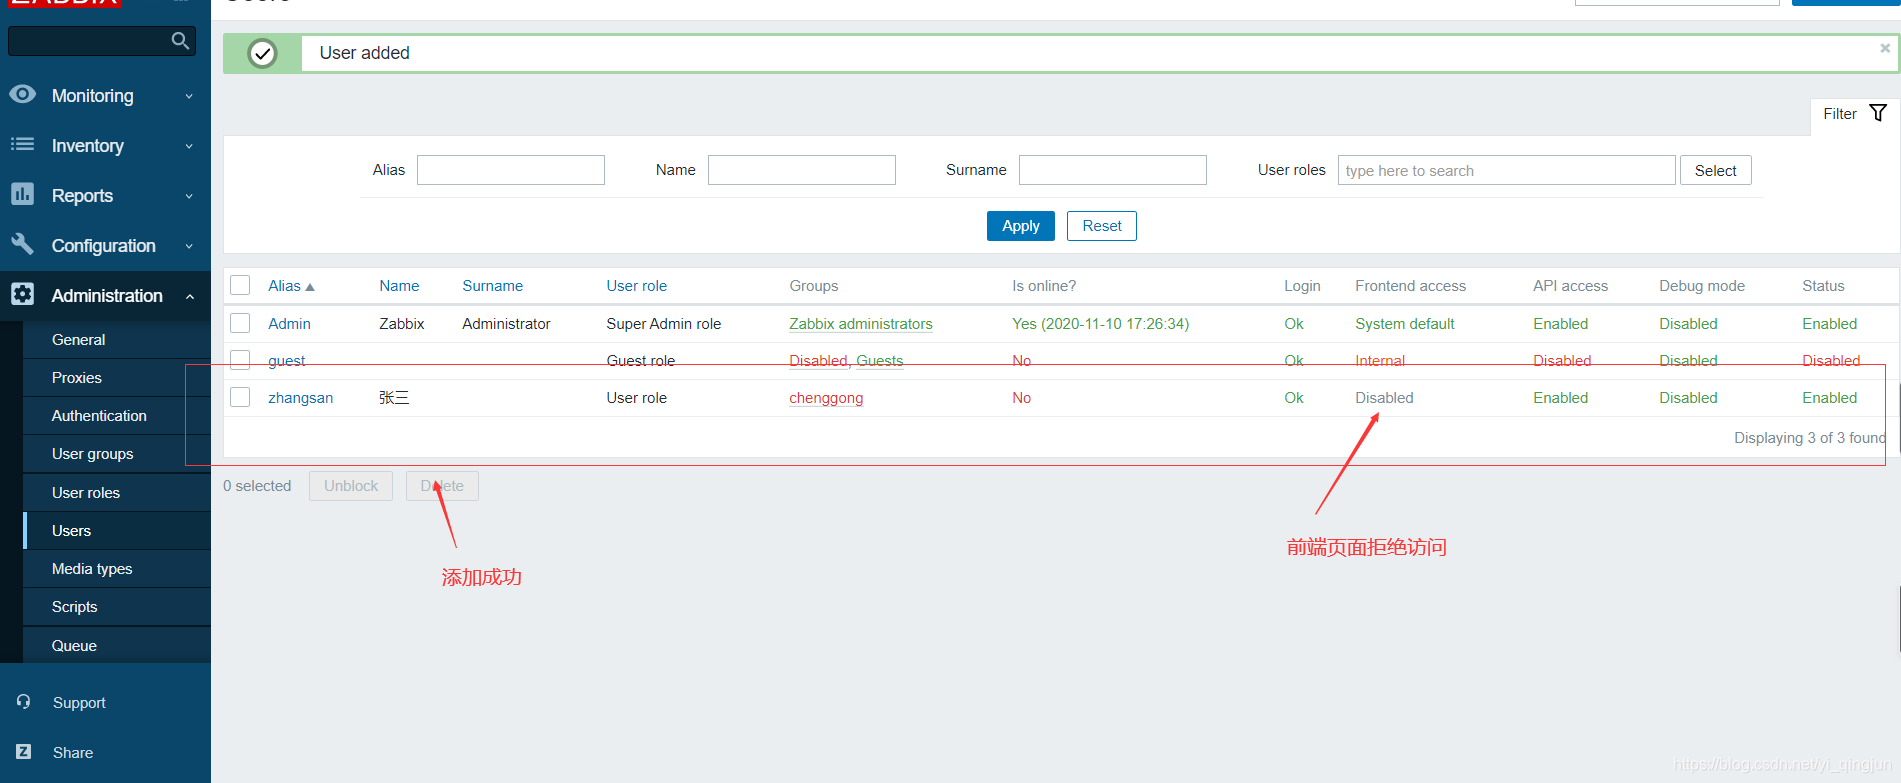Image resolution: width=1901 pixels, height=783 pixels.
Task: Focus the Alias filter field
Action: tap(510, 170)
